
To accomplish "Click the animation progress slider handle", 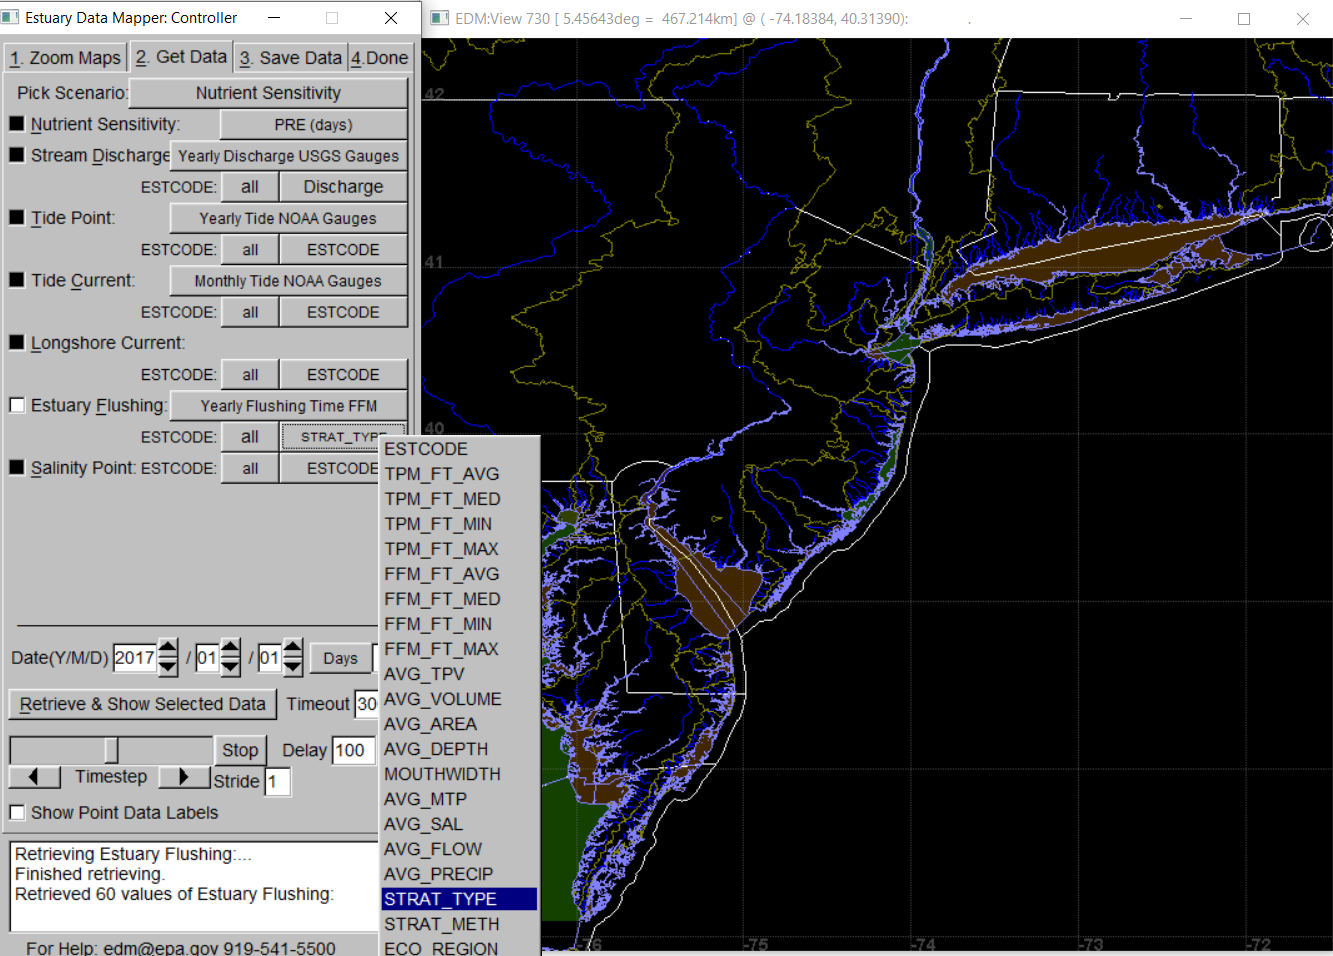I will click(x=110, y=749).
